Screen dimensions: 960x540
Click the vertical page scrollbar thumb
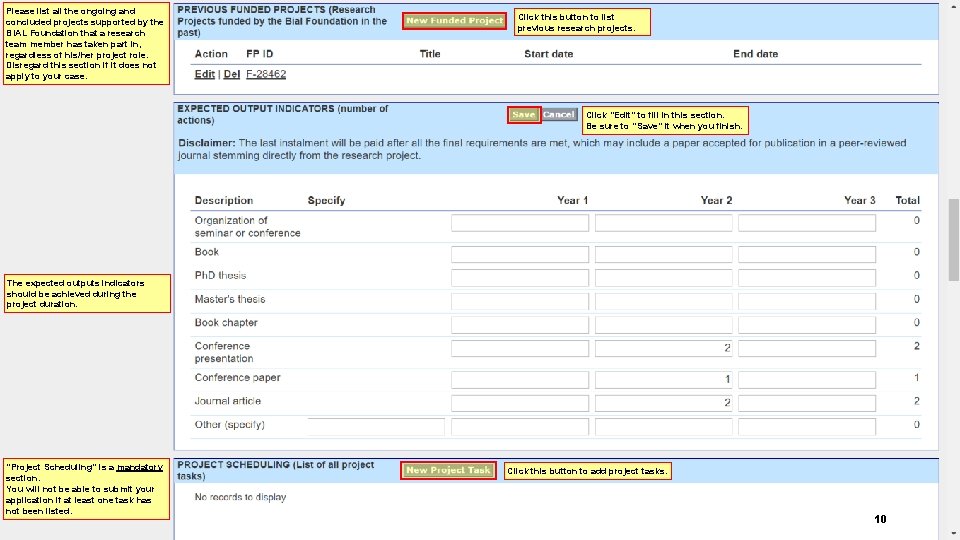953,239
